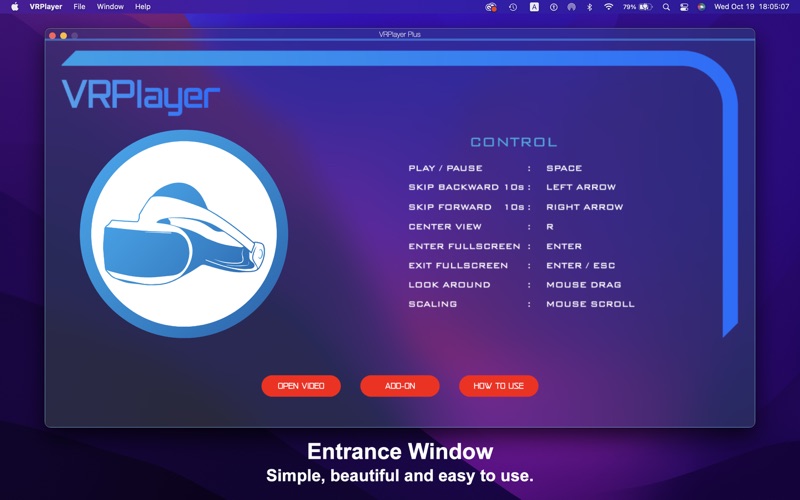
Task: Click the R key text
Action: pyautogui.click(x=549, y=227)
